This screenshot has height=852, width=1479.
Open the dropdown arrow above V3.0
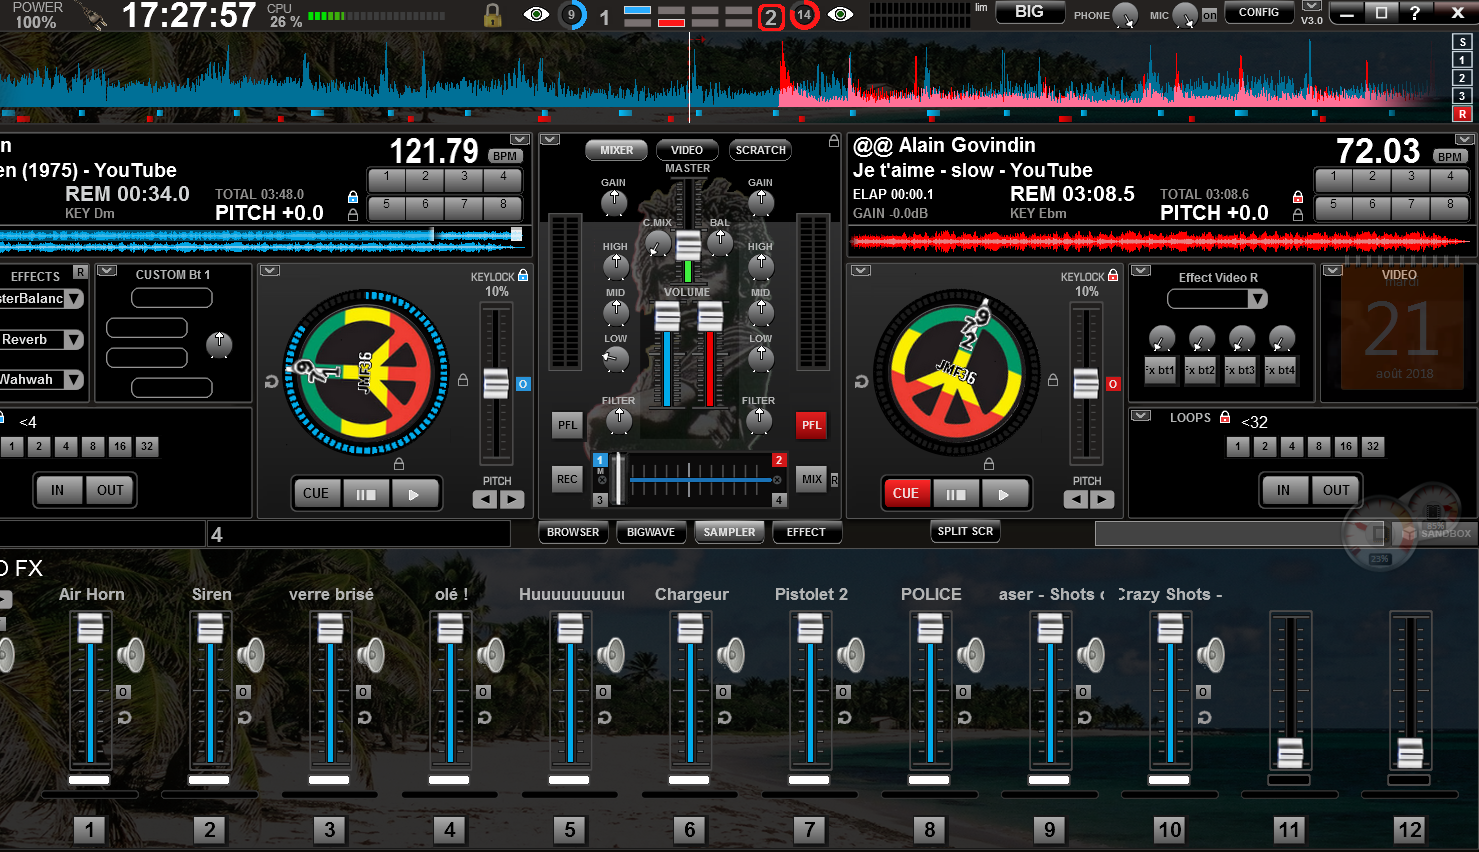coord(1312,6)
